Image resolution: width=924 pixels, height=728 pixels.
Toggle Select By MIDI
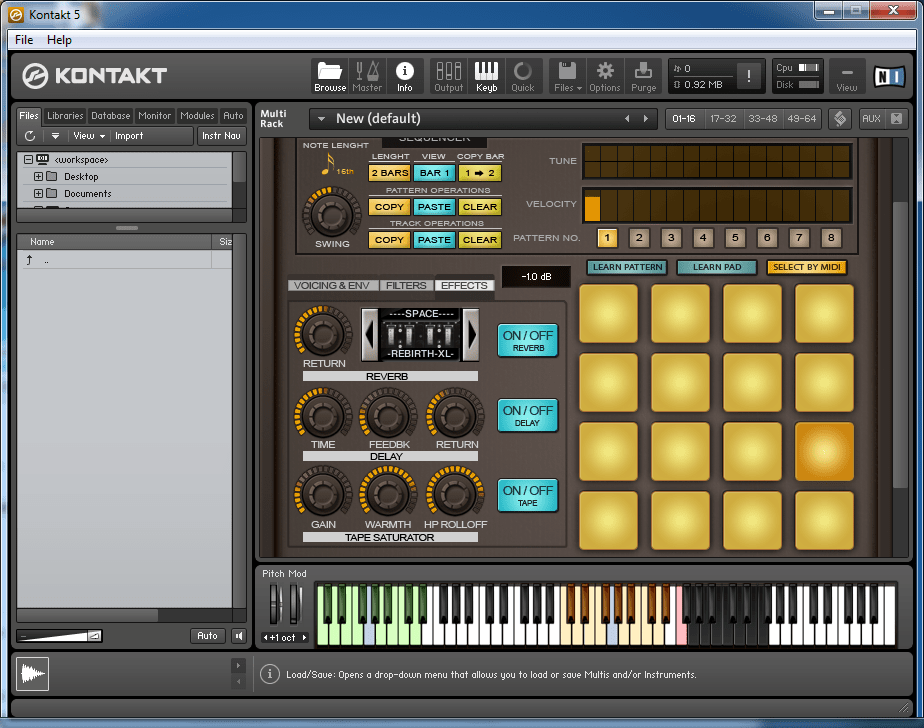point(806,267)
